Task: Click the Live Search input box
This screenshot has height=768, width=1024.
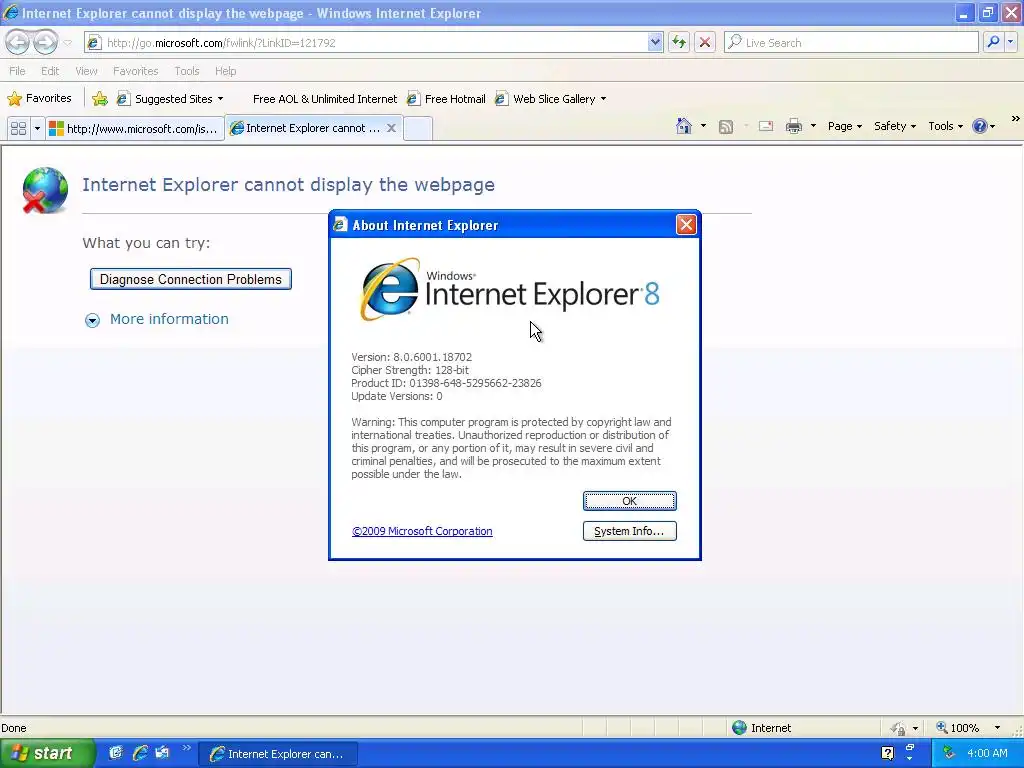Action: pyautogui.click(x=851, y=42)
